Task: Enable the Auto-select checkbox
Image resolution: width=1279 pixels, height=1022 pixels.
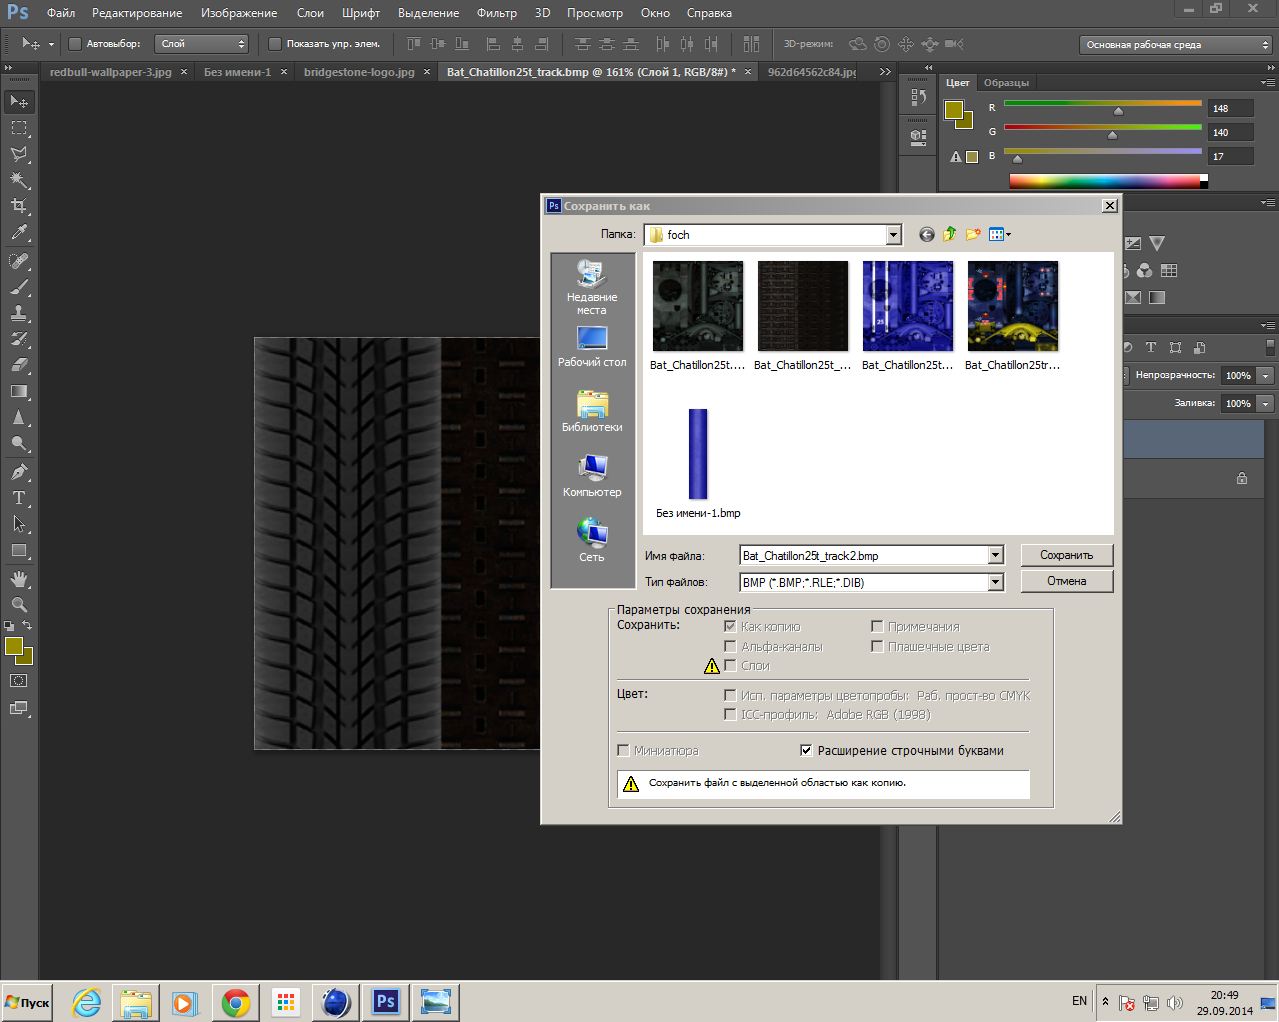Action: 75,44
